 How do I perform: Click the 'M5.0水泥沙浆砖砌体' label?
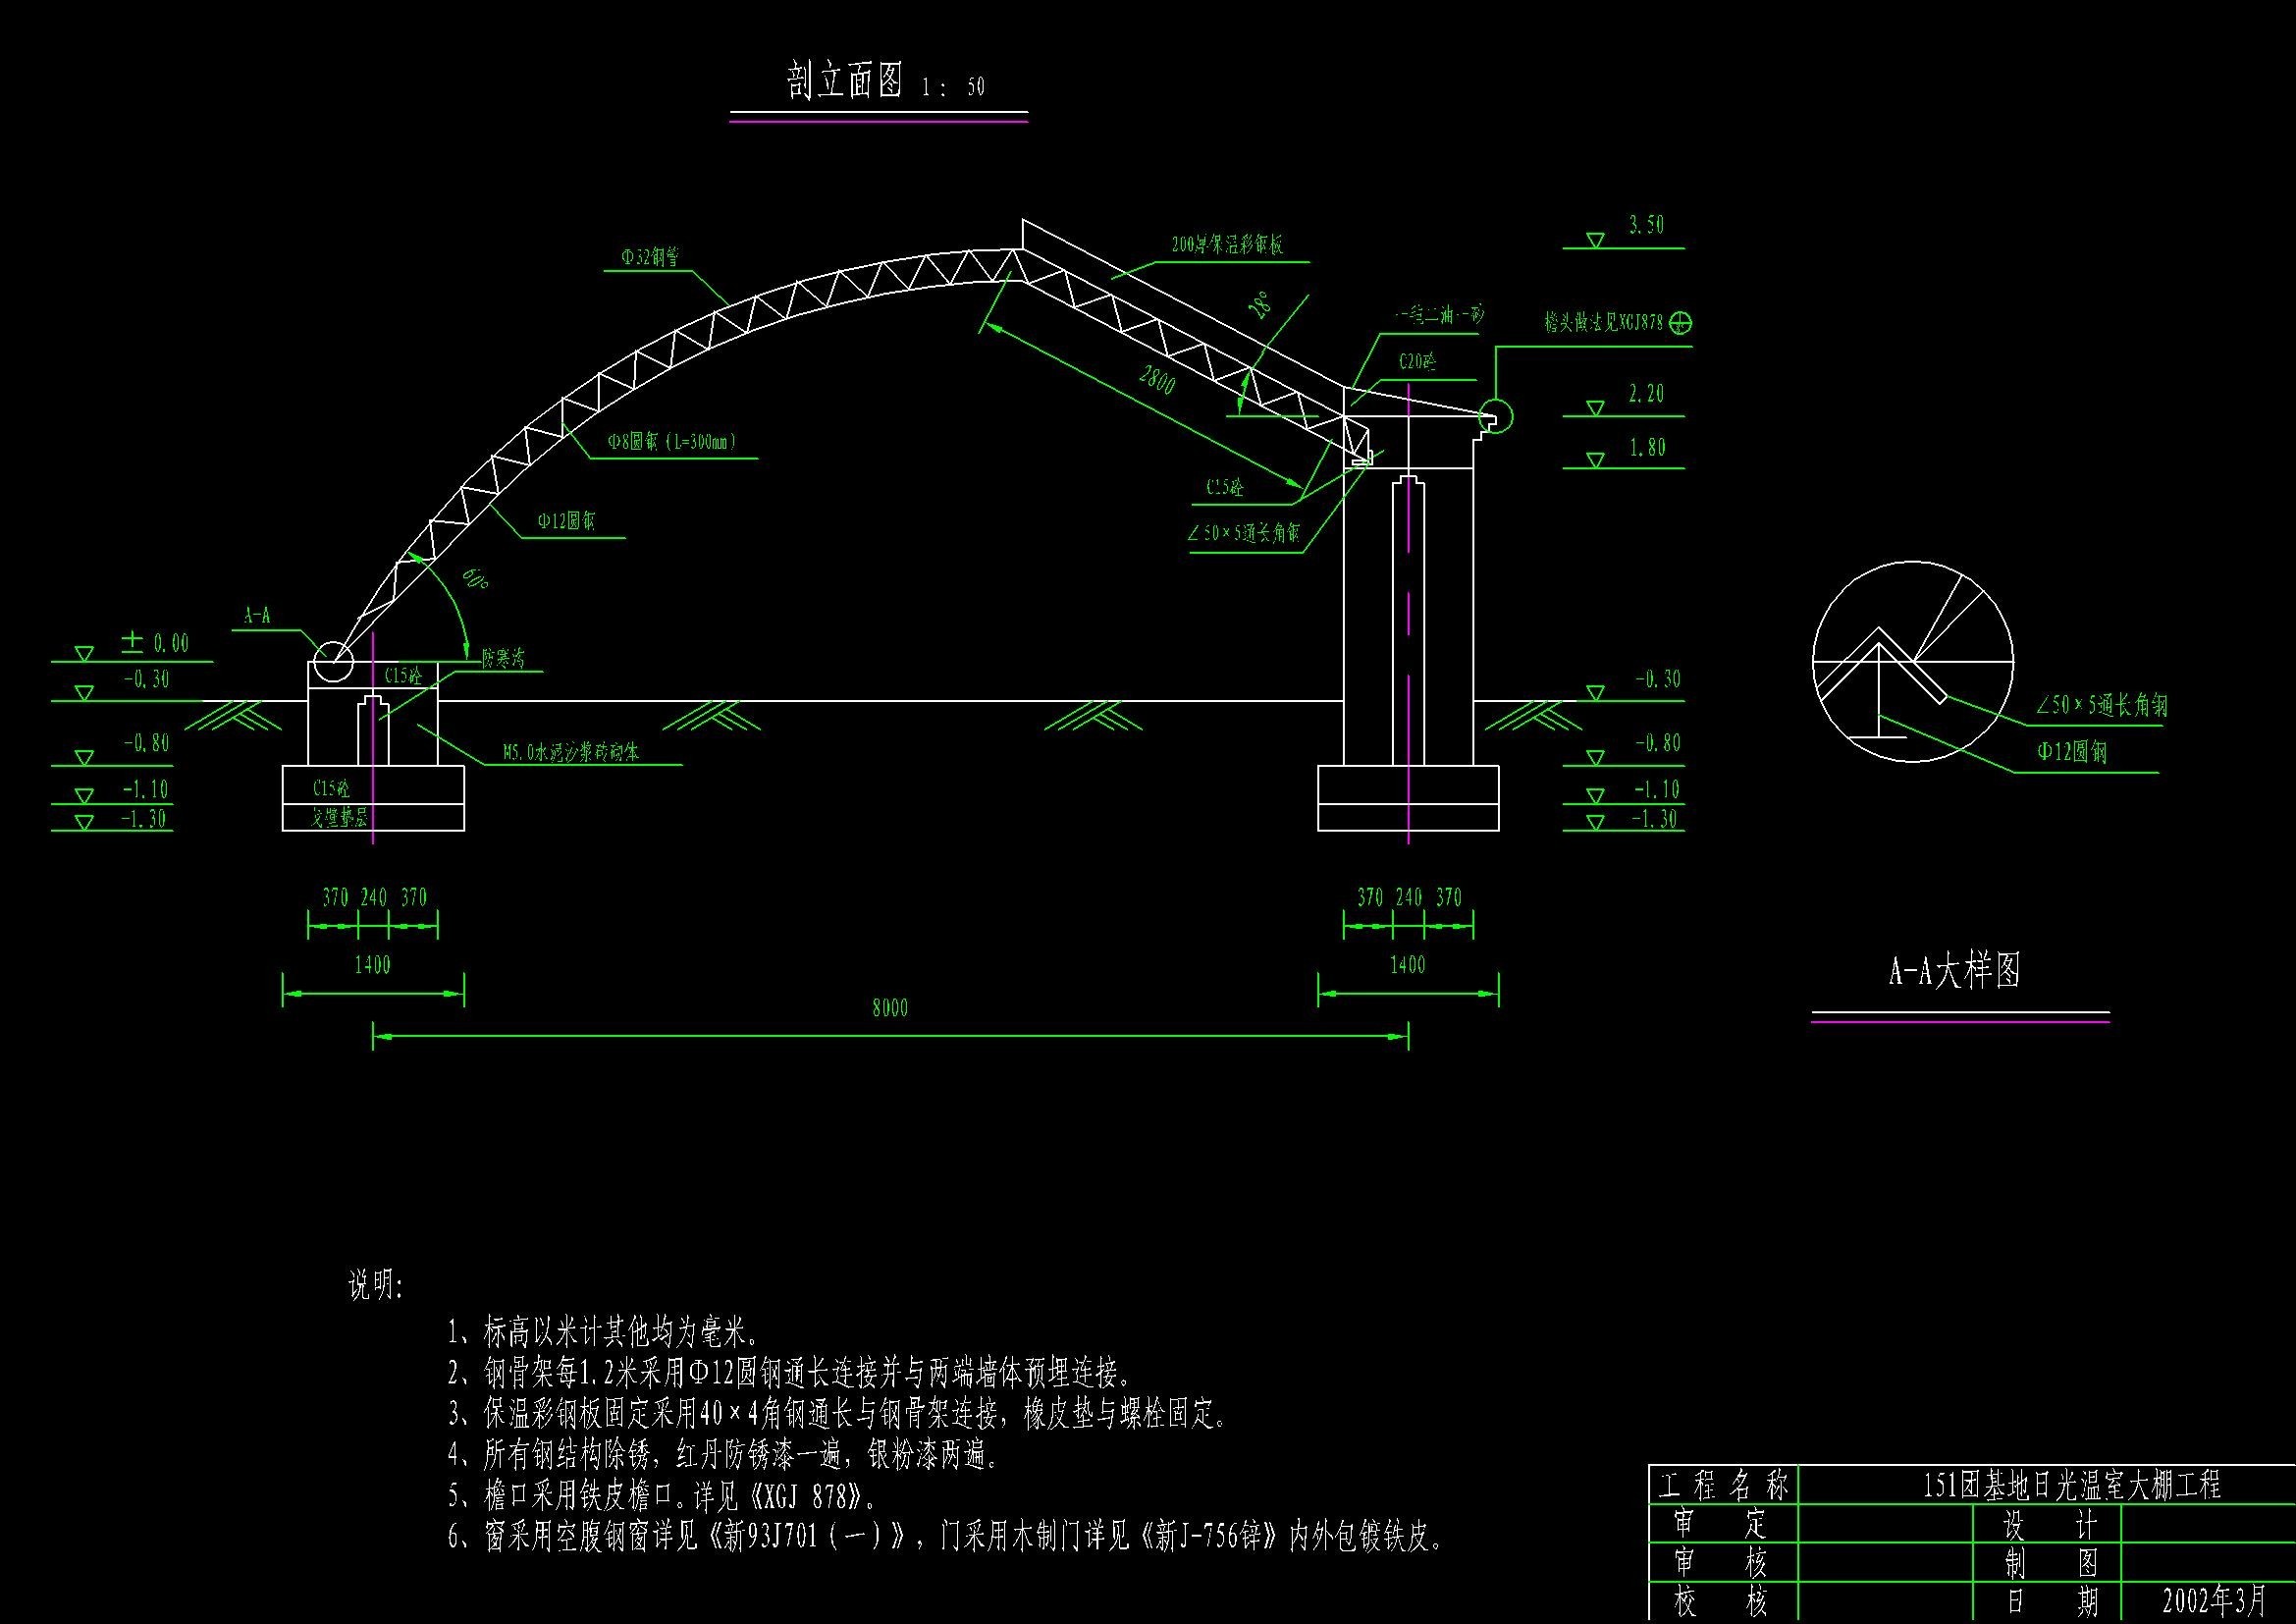pyautogui.click(x=571, y=752)
